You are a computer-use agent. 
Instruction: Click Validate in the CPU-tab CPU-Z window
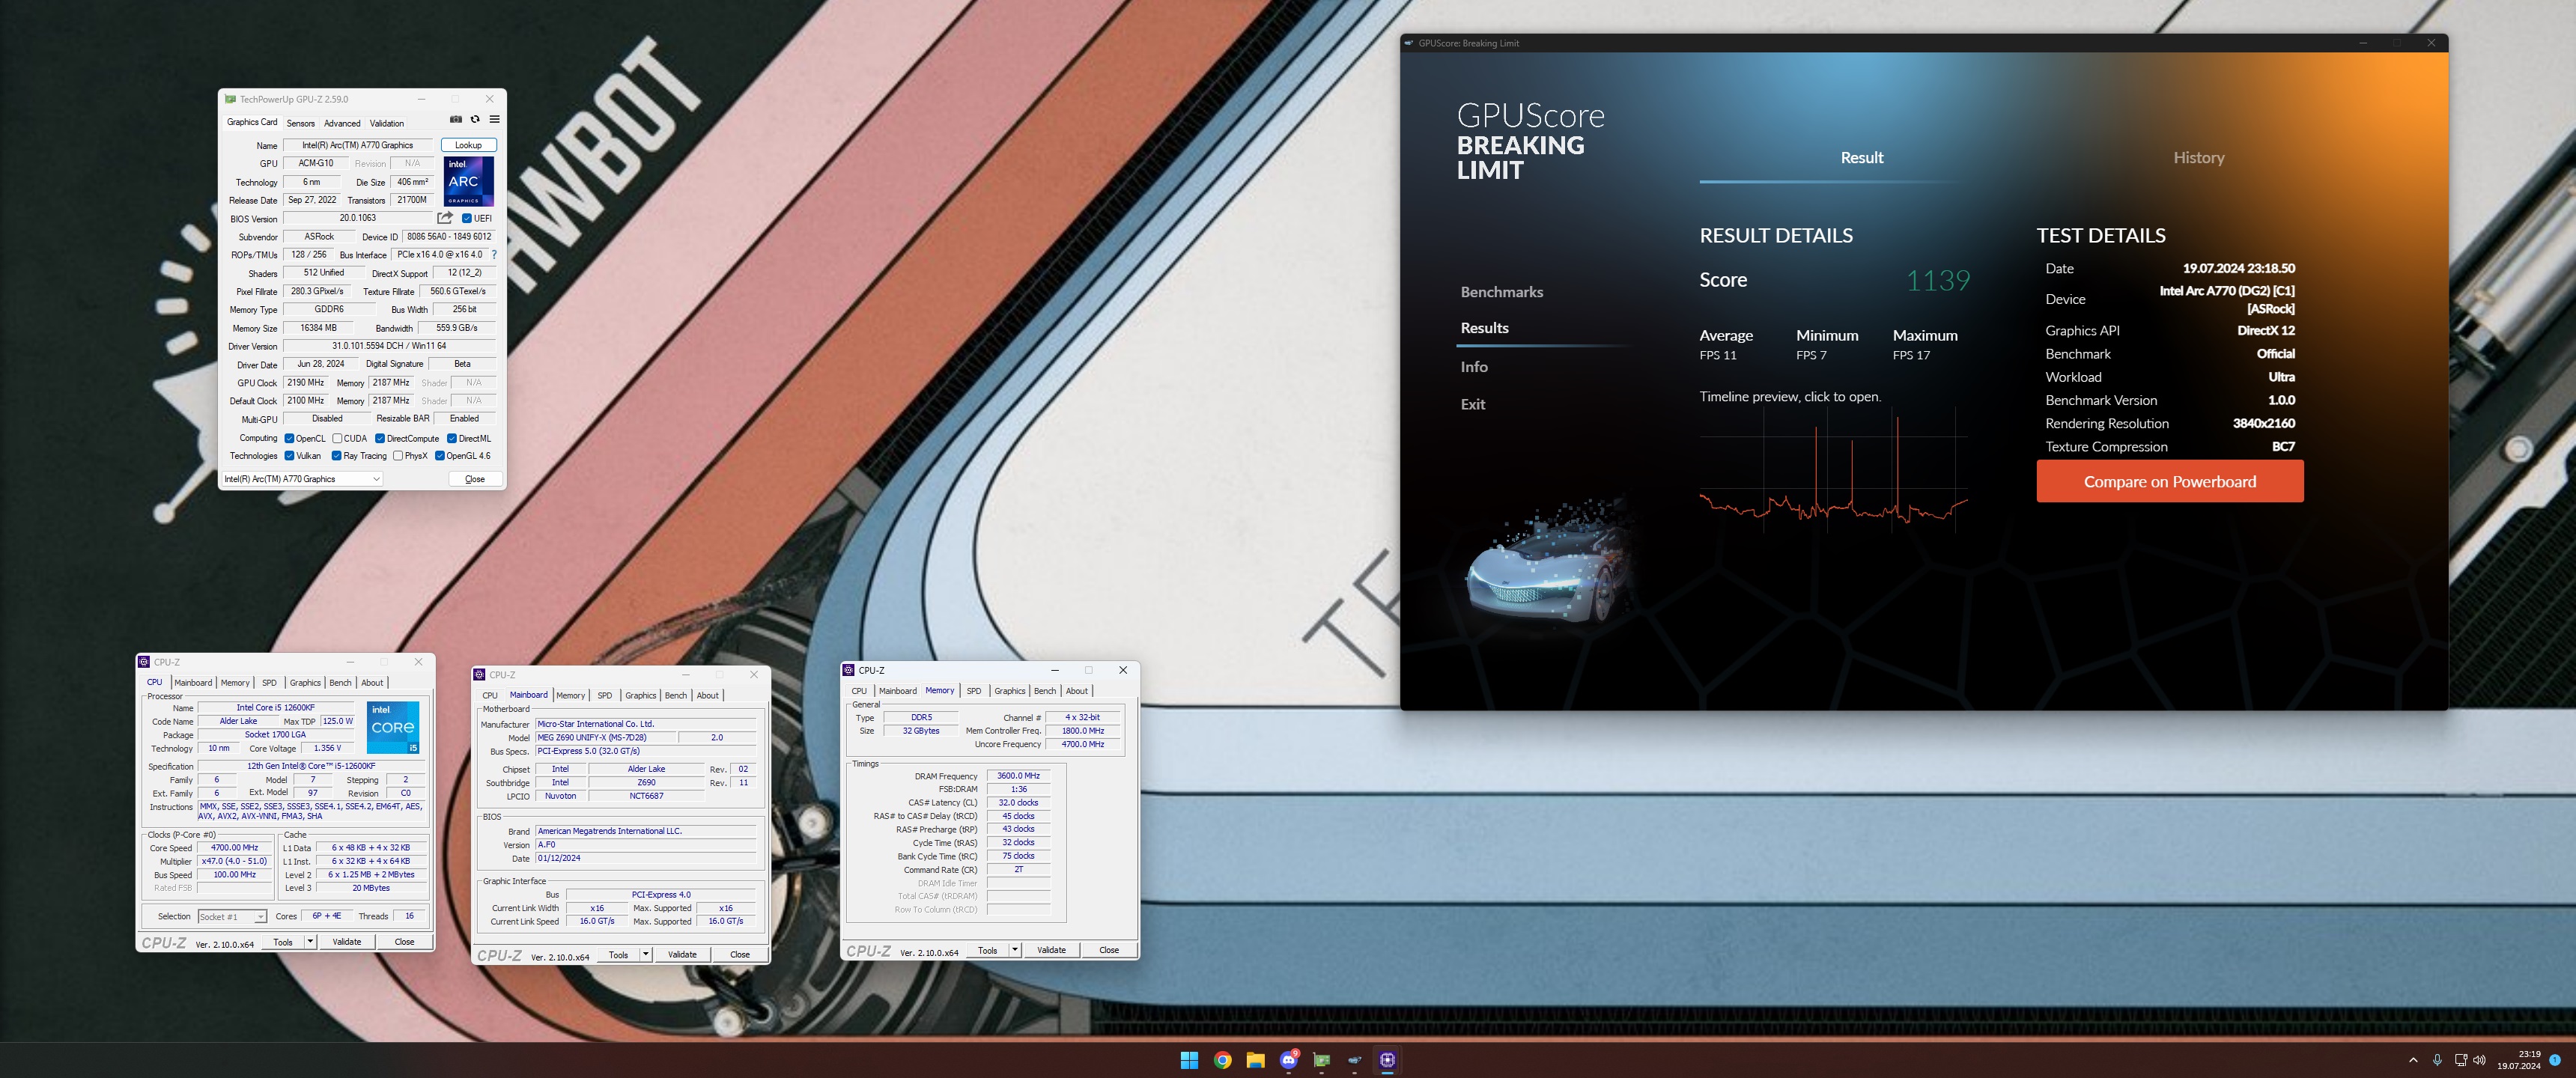[x=347, y=942]
